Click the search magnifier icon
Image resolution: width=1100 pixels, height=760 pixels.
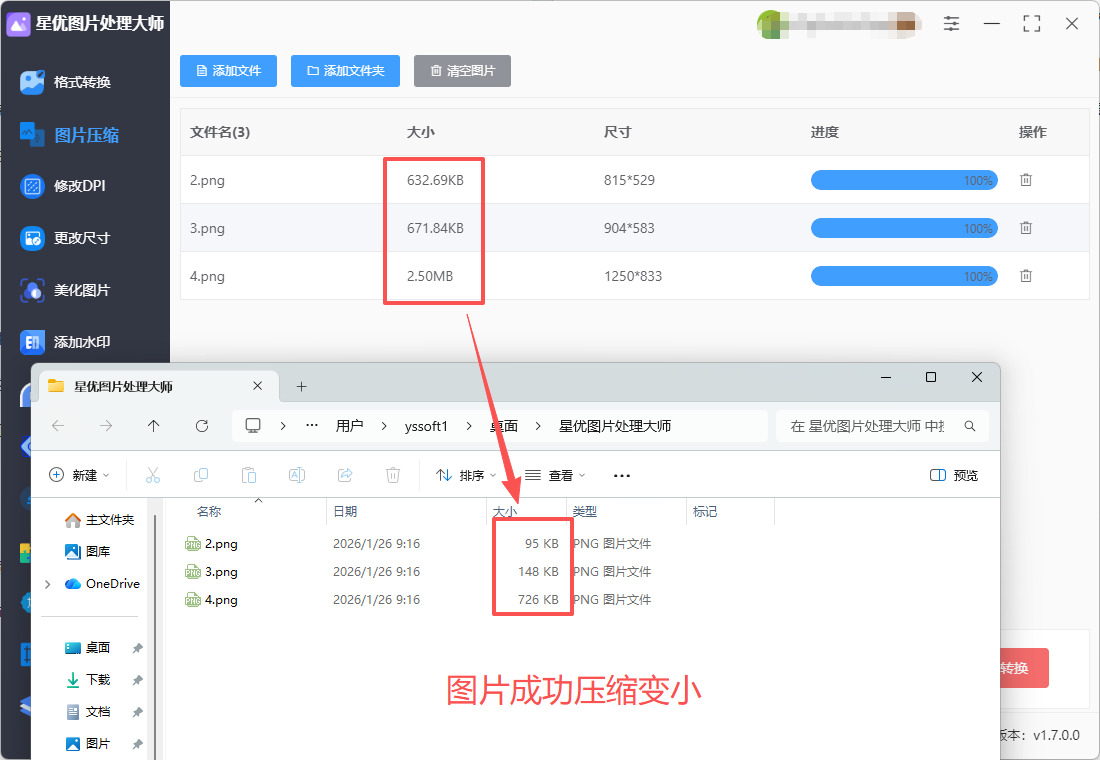tap(970, 426)
